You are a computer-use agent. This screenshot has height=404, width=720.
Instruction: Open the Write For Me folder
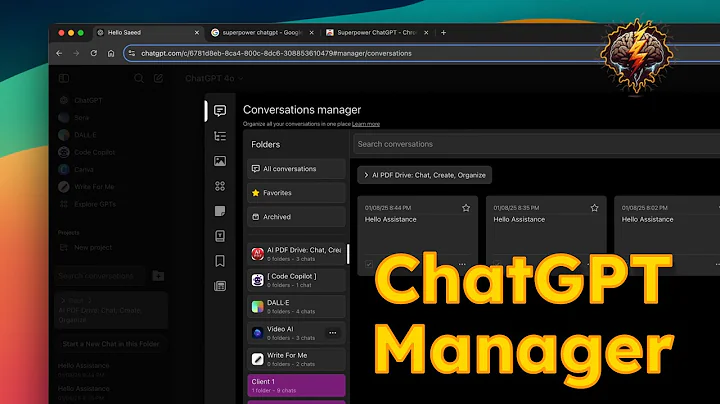296,359
